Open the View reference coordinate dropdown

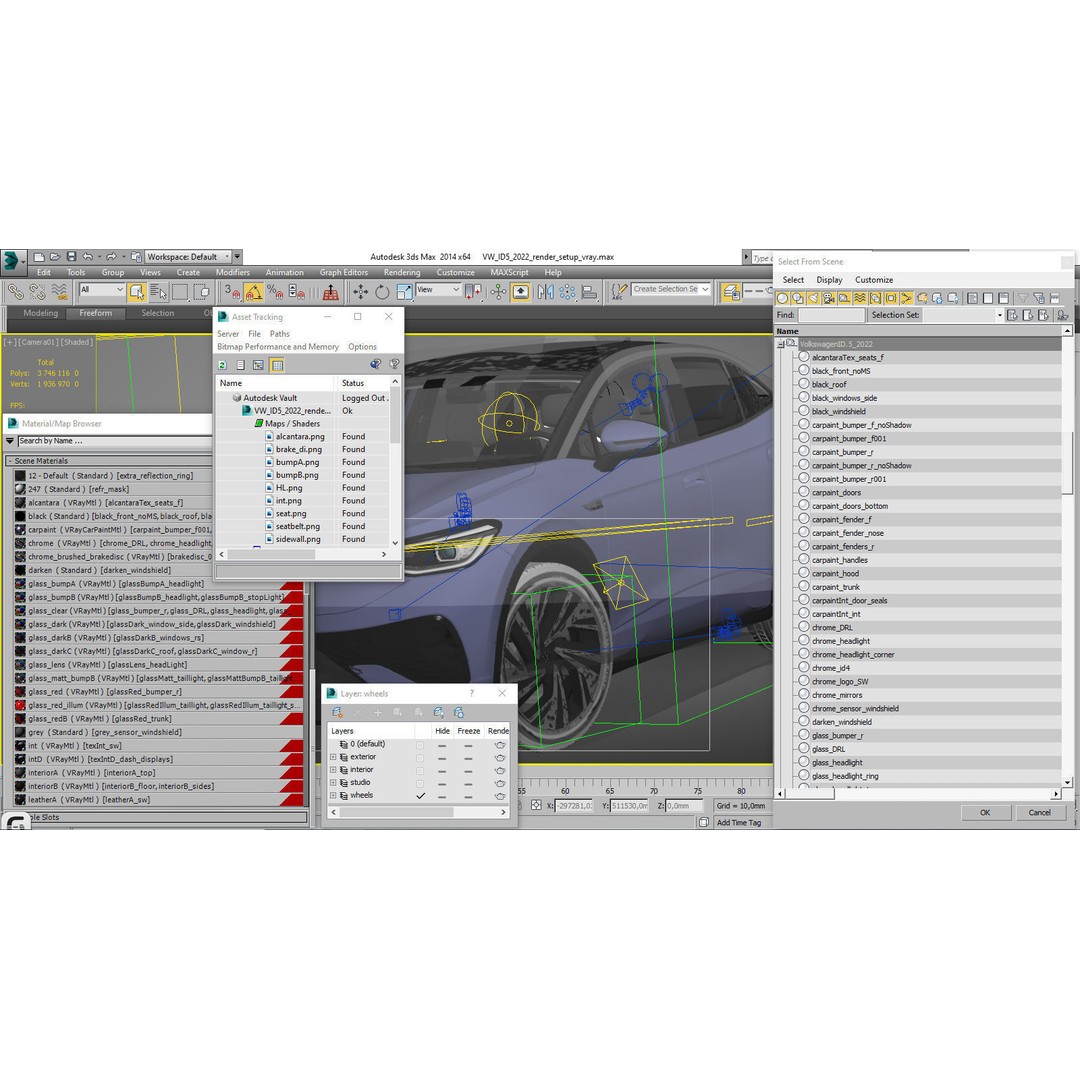tap(438, 290)
